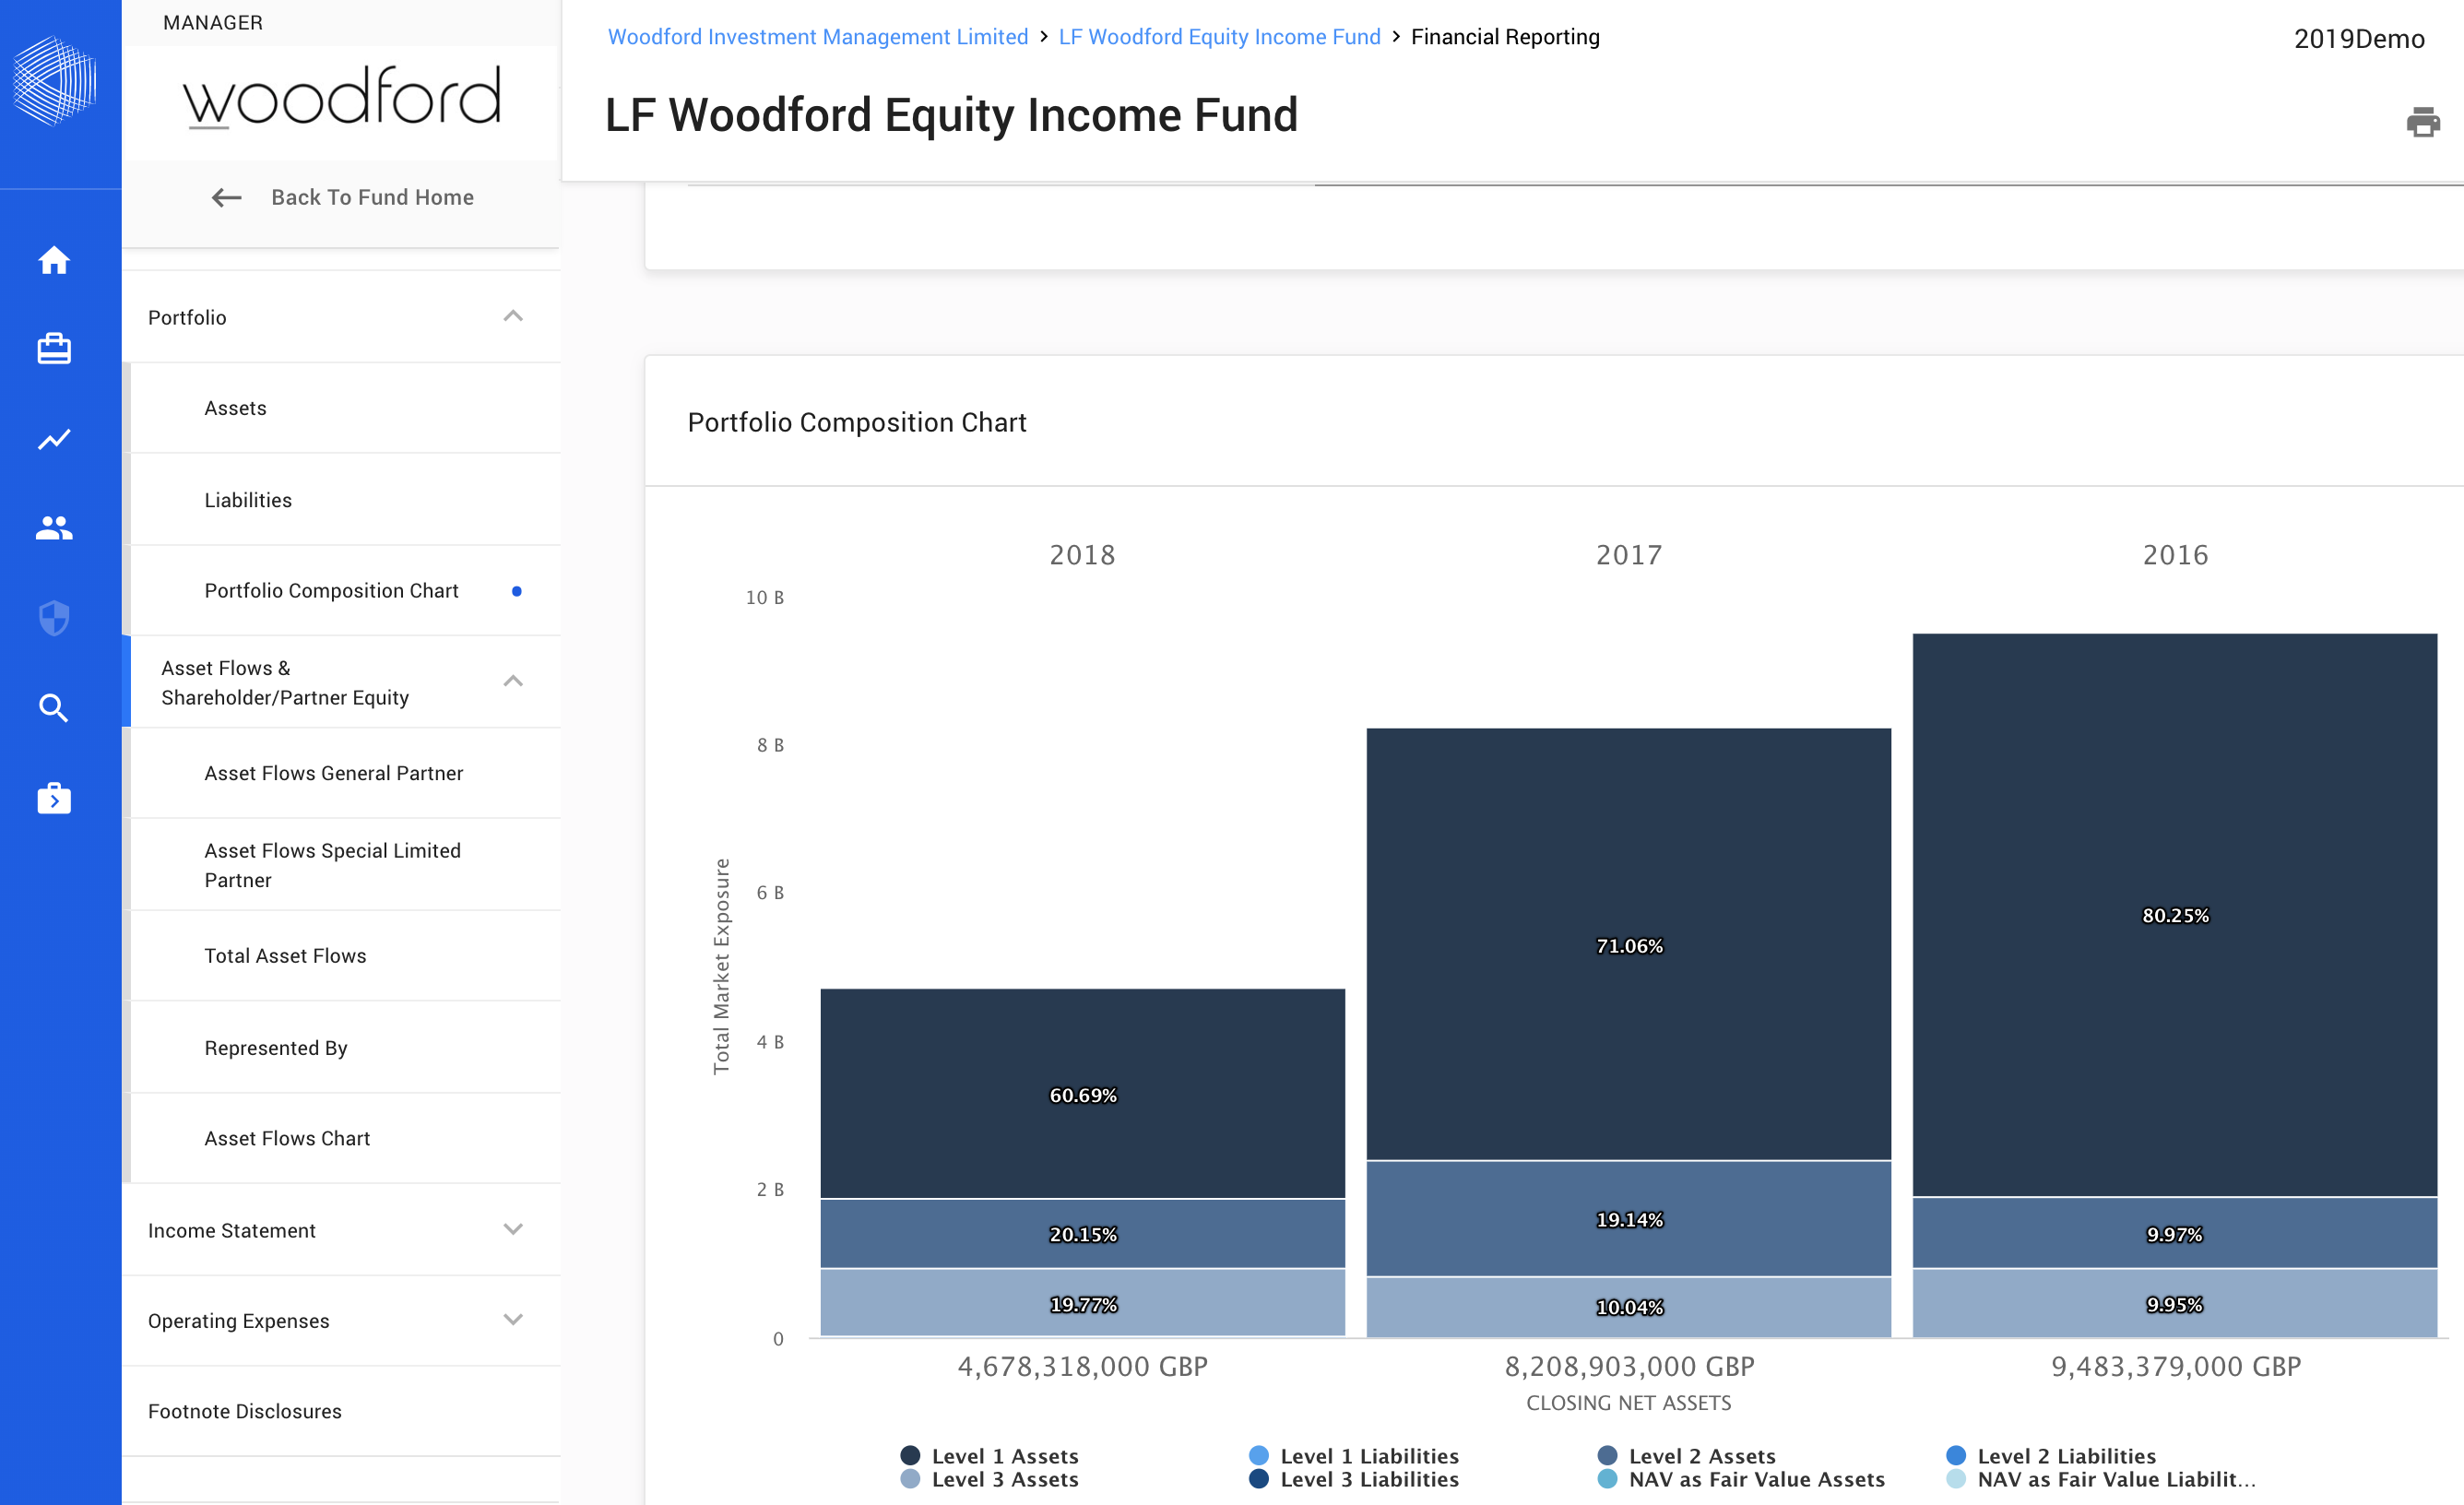This screenshot has height=1505, width=2464.
Task: Select Represented By menu item
Action: point(345,1048)
